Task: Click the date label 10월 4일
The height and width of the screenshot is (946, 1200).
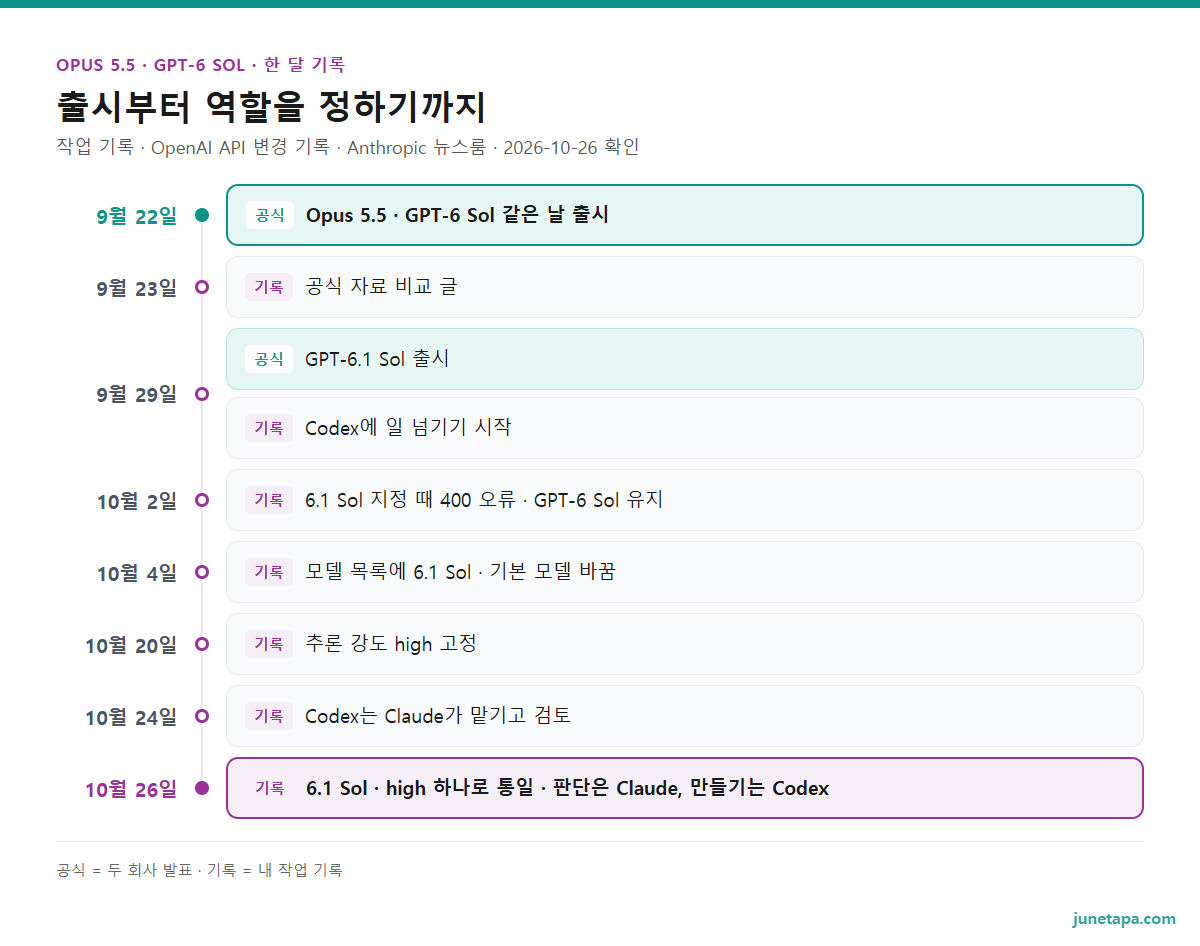Action: tap(137, 573)
